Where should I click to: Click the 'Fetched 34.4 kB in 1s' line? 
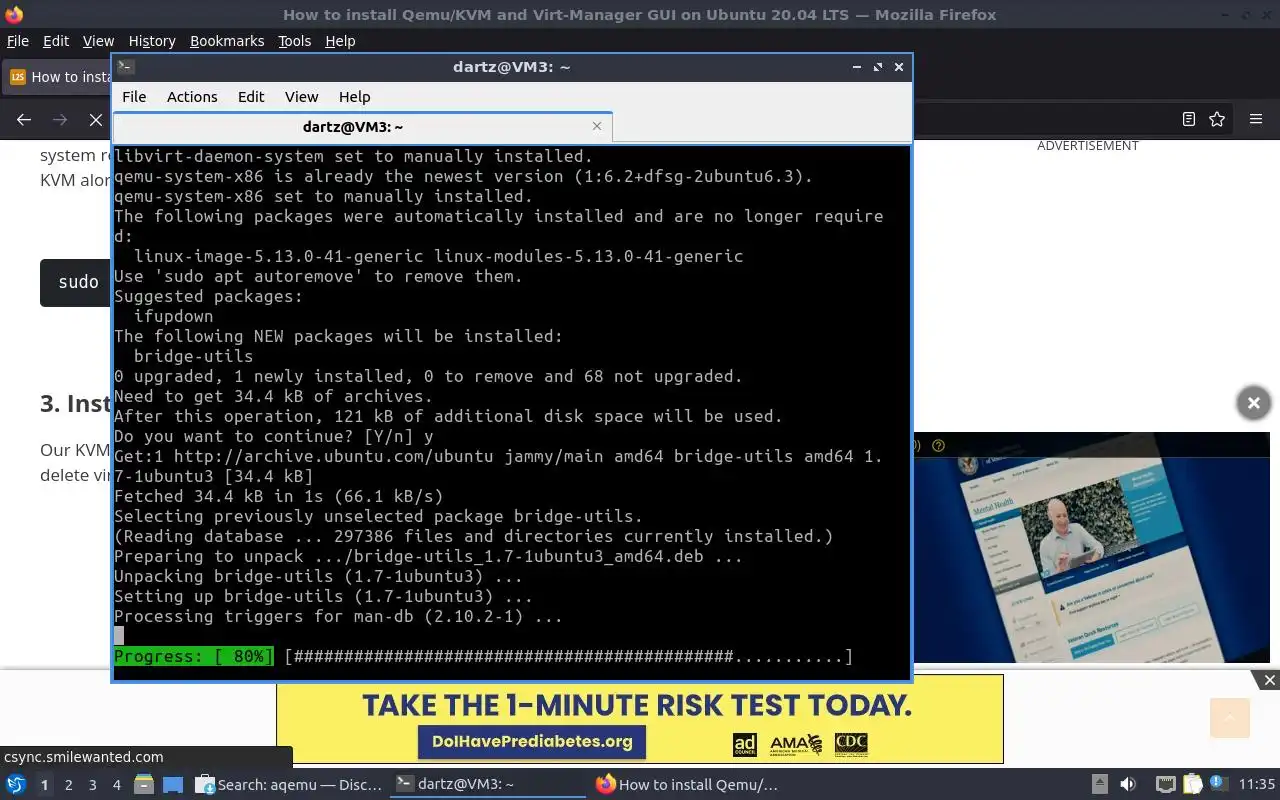pyautogui.click(x=278, y=496)
